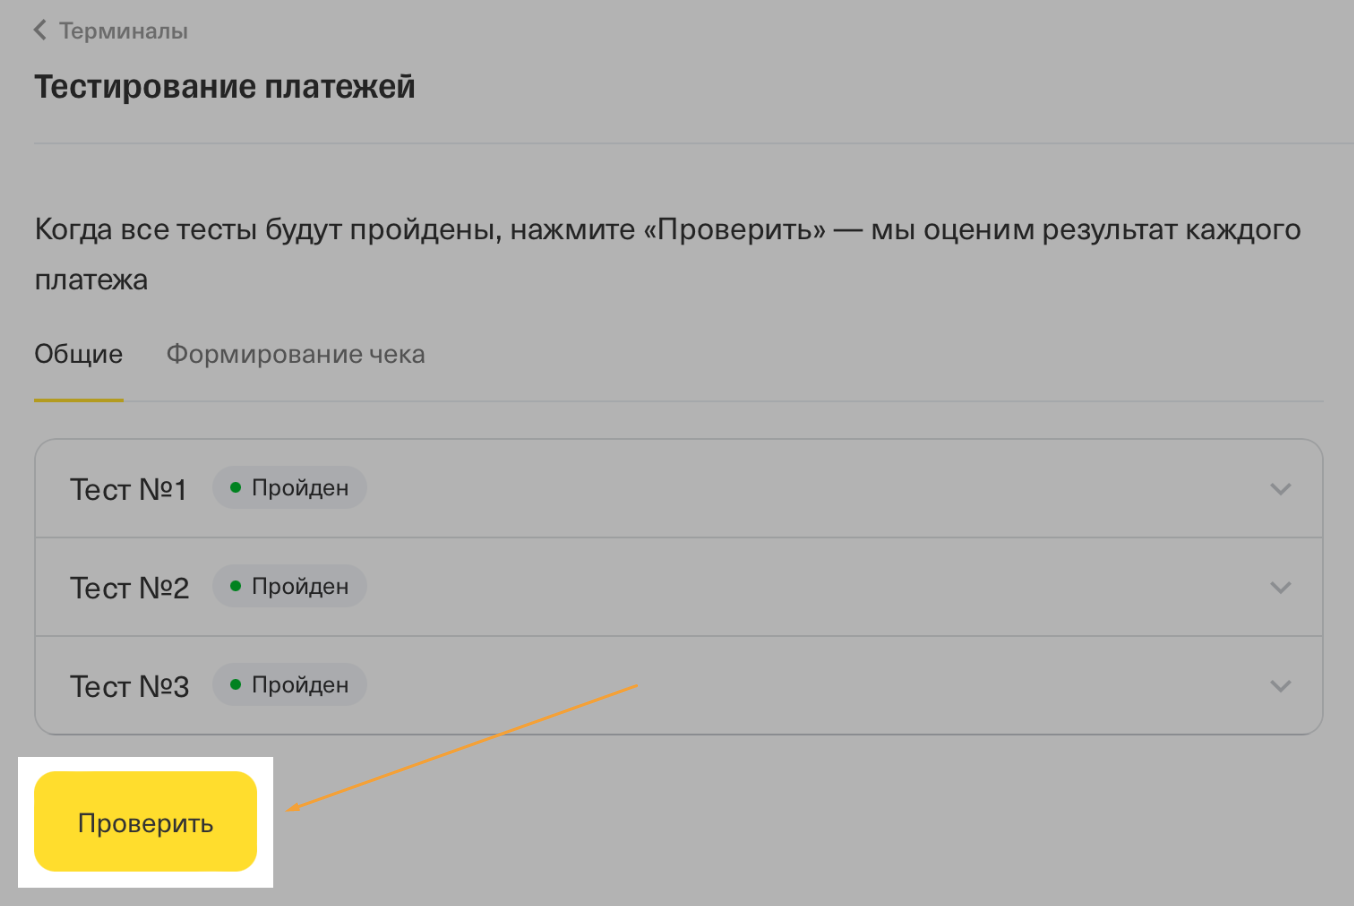The width and height of the screenshot is (1354, 906).
Task: Go back via the Терминалы link
Action: point(123,31)
